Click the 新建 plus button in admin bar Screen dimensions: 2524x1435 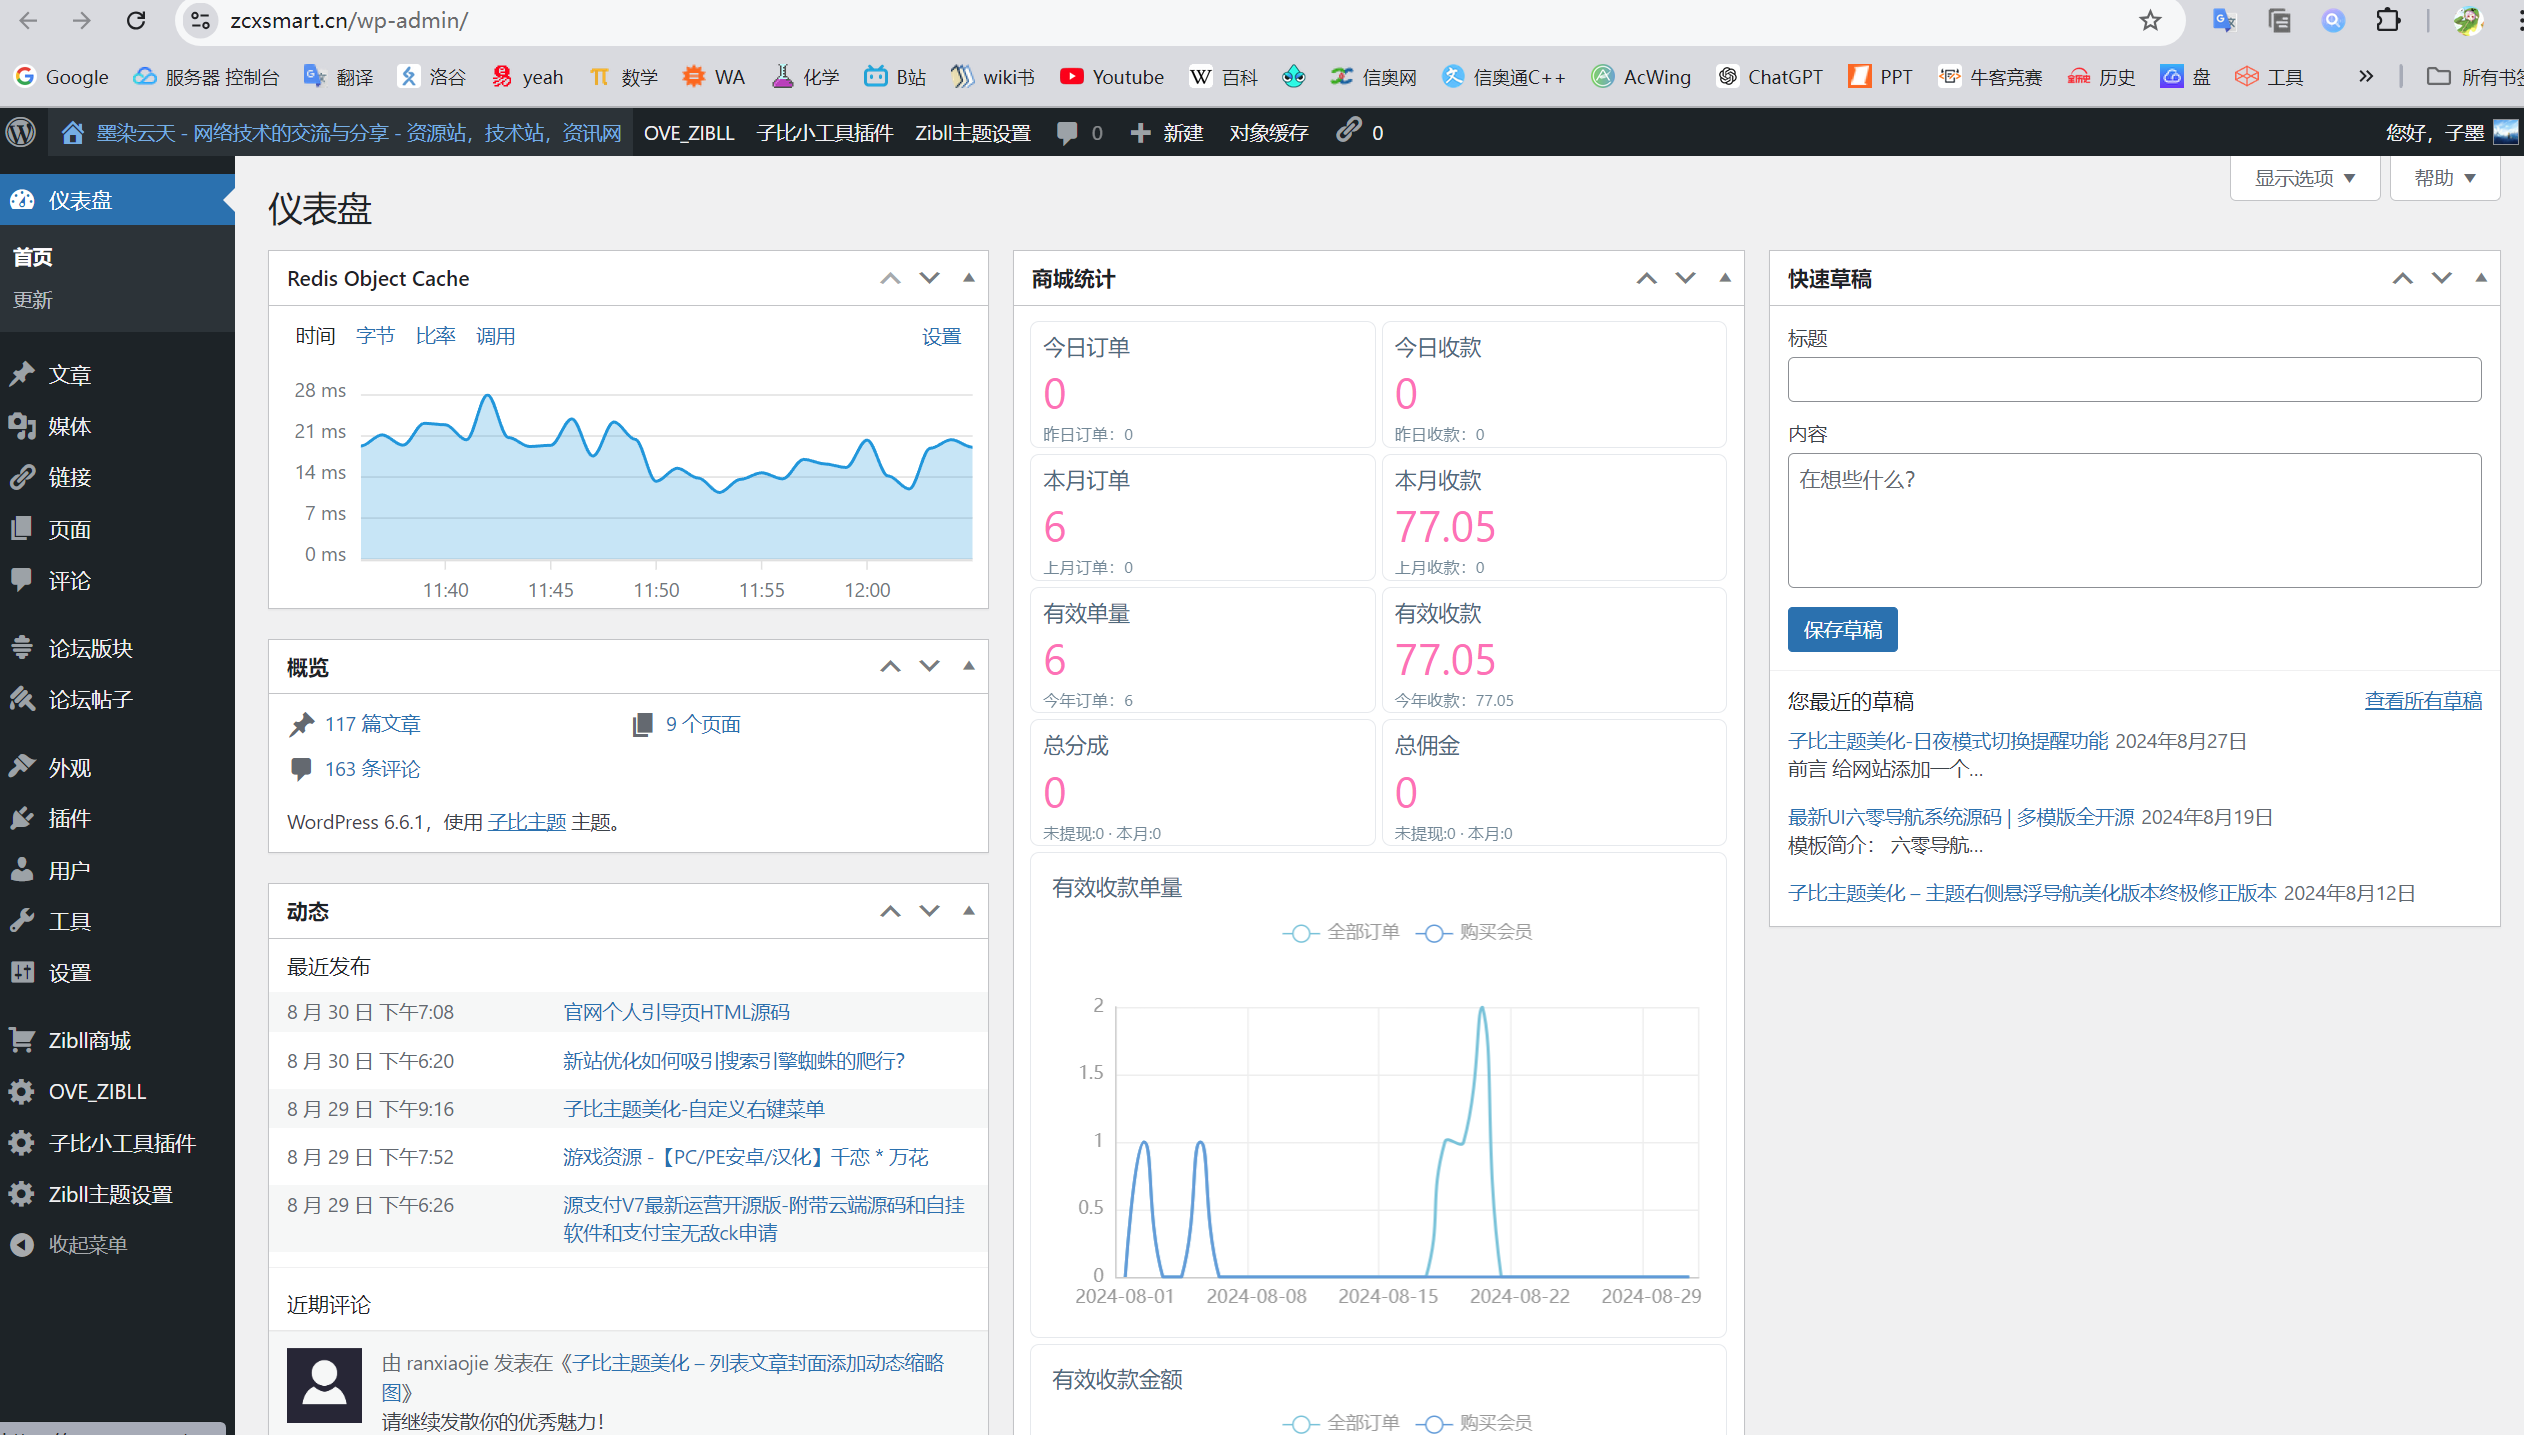(1166, 133)
